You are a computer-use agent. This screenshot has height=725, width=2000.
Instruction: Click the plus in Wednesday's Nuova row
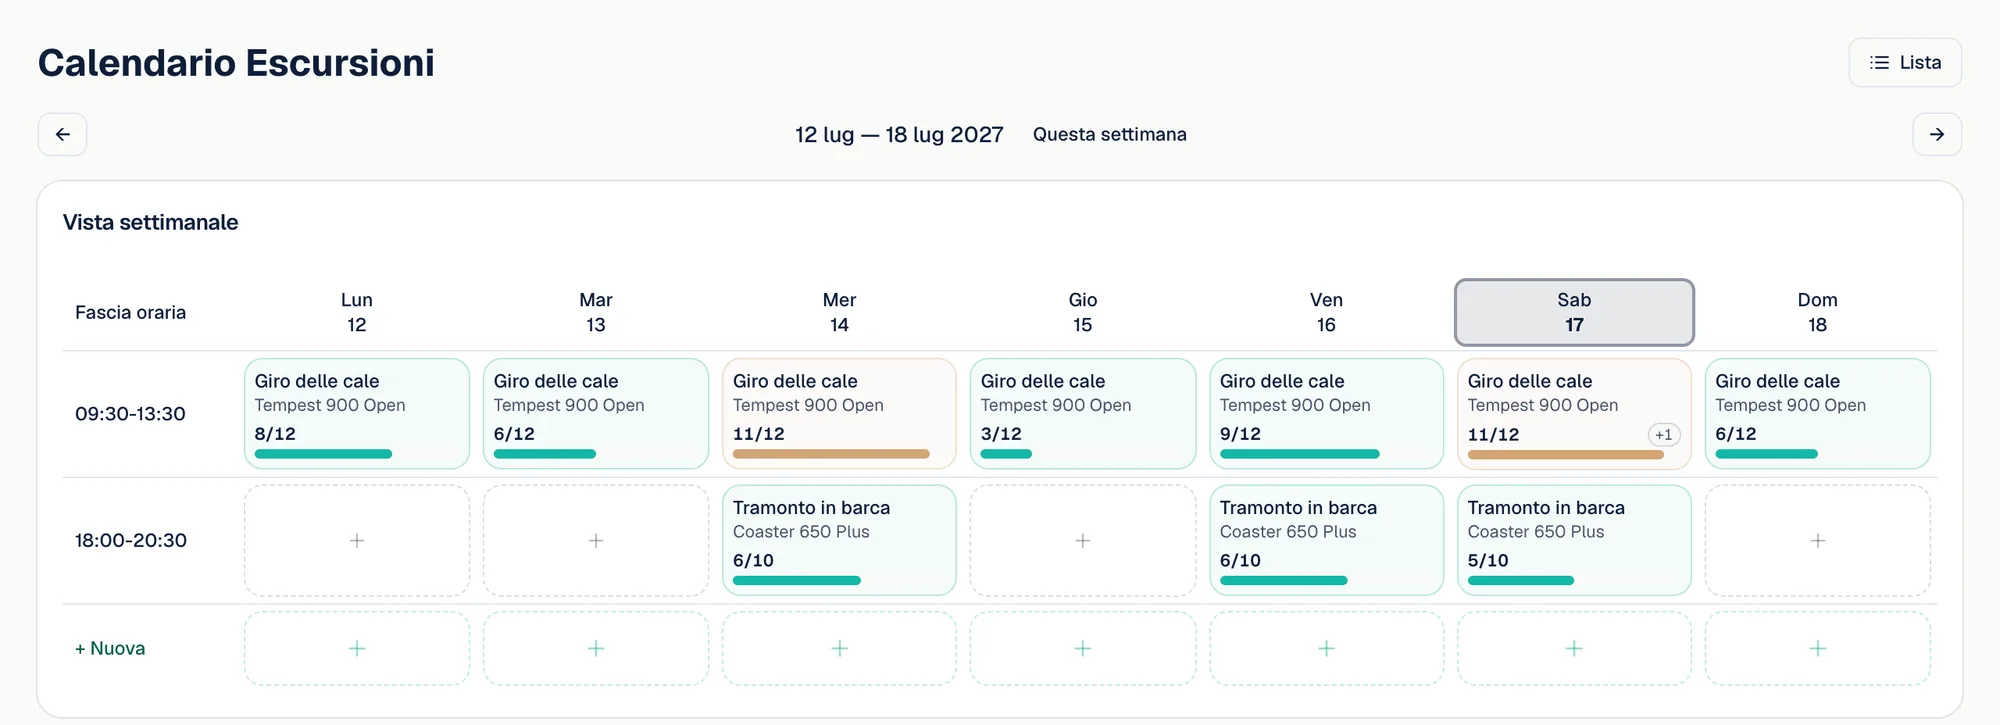(x=839, y=648)
